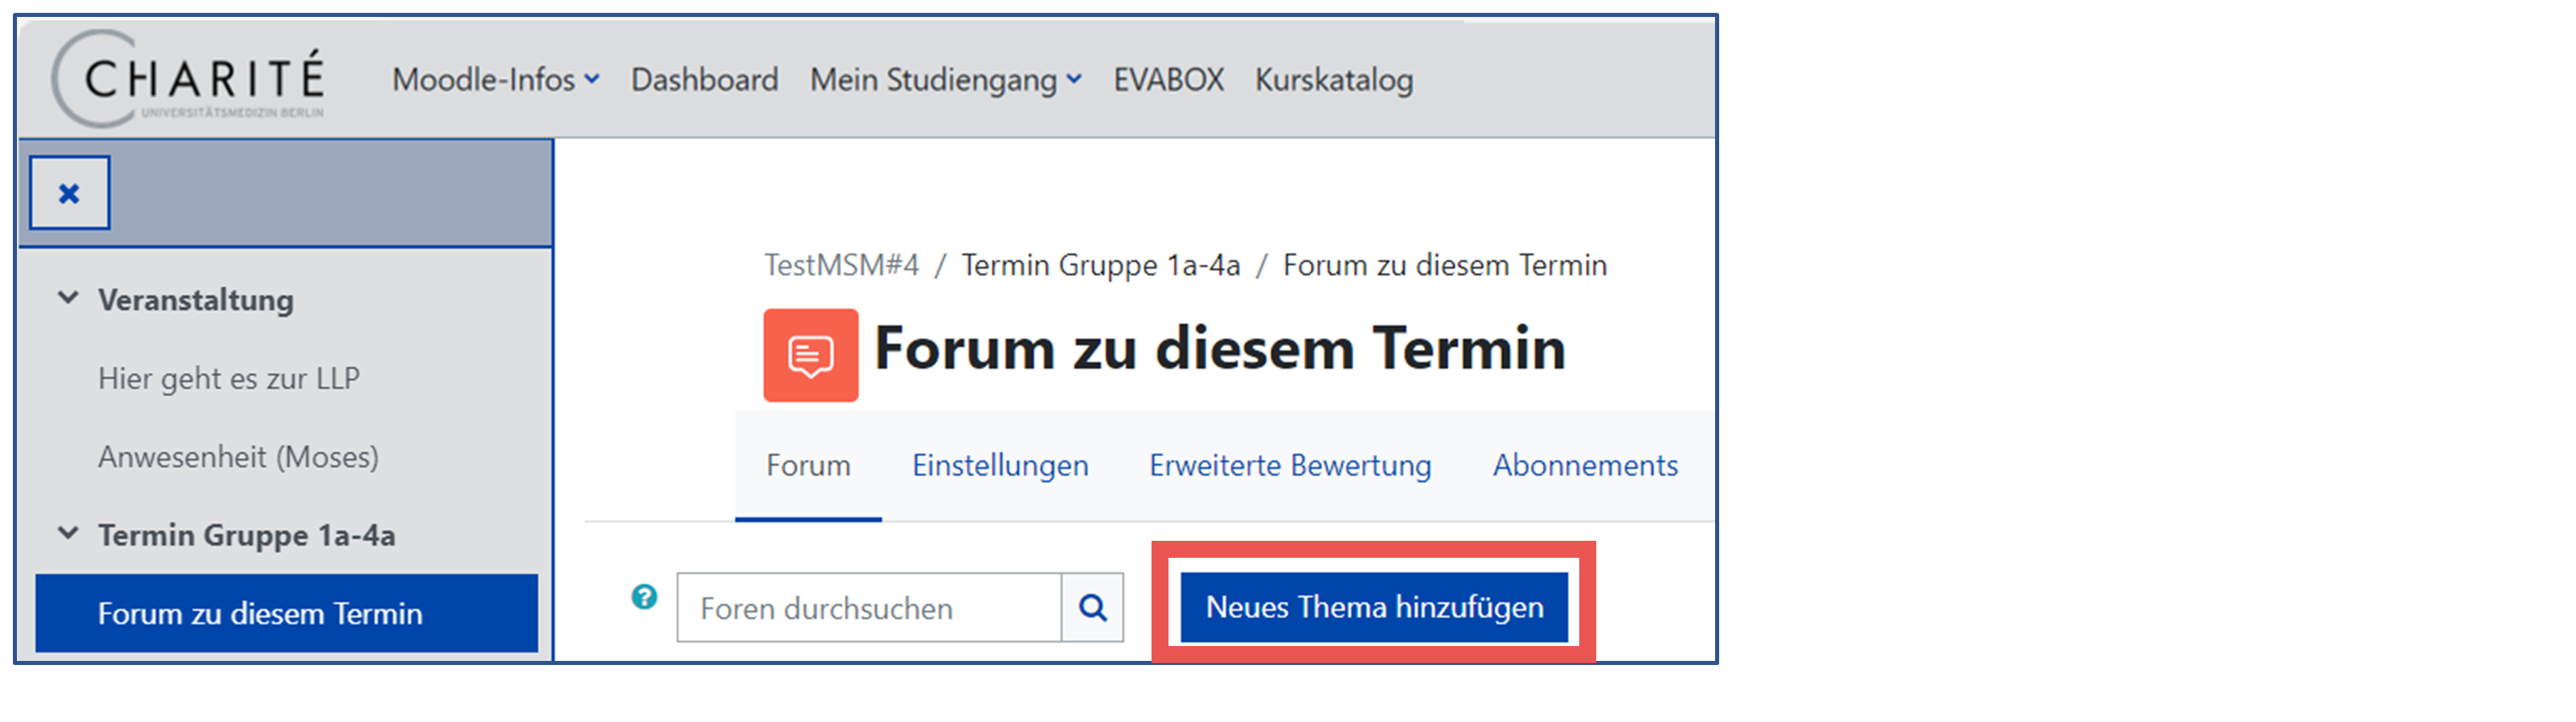Image resolution: width=2576 pixels, height=722 pixels.
Task: Open the forum search help icon
Action: click(x=645, y=597)
